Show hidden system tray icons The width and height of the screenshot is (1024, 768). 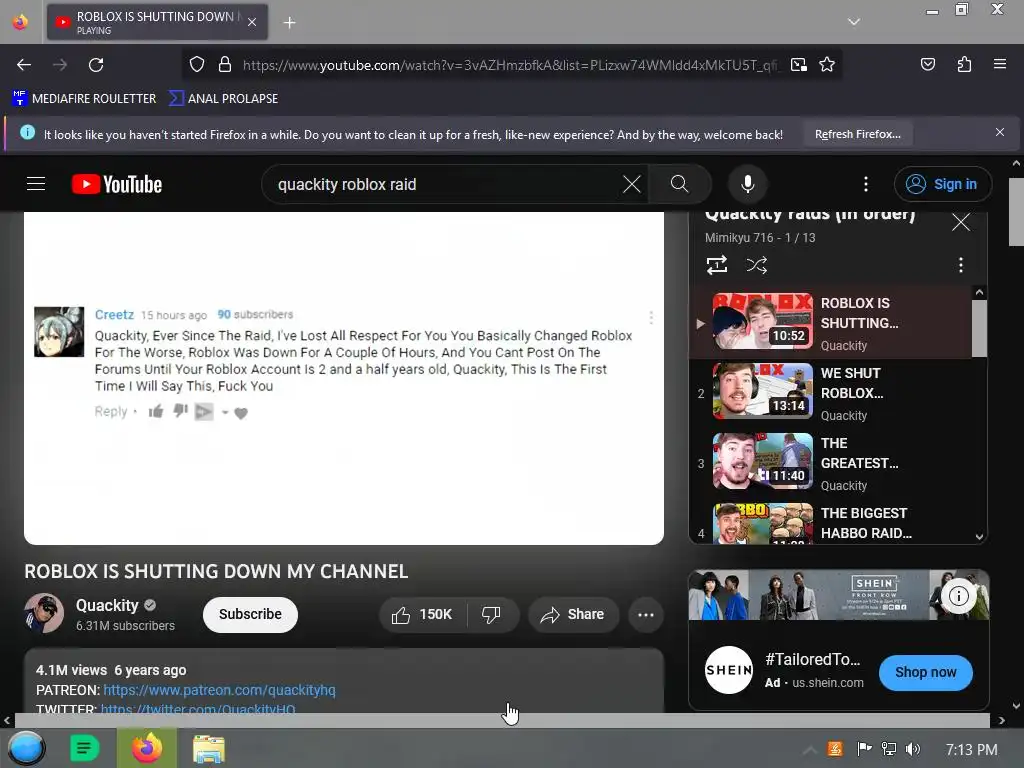click(x=809, y=750)
